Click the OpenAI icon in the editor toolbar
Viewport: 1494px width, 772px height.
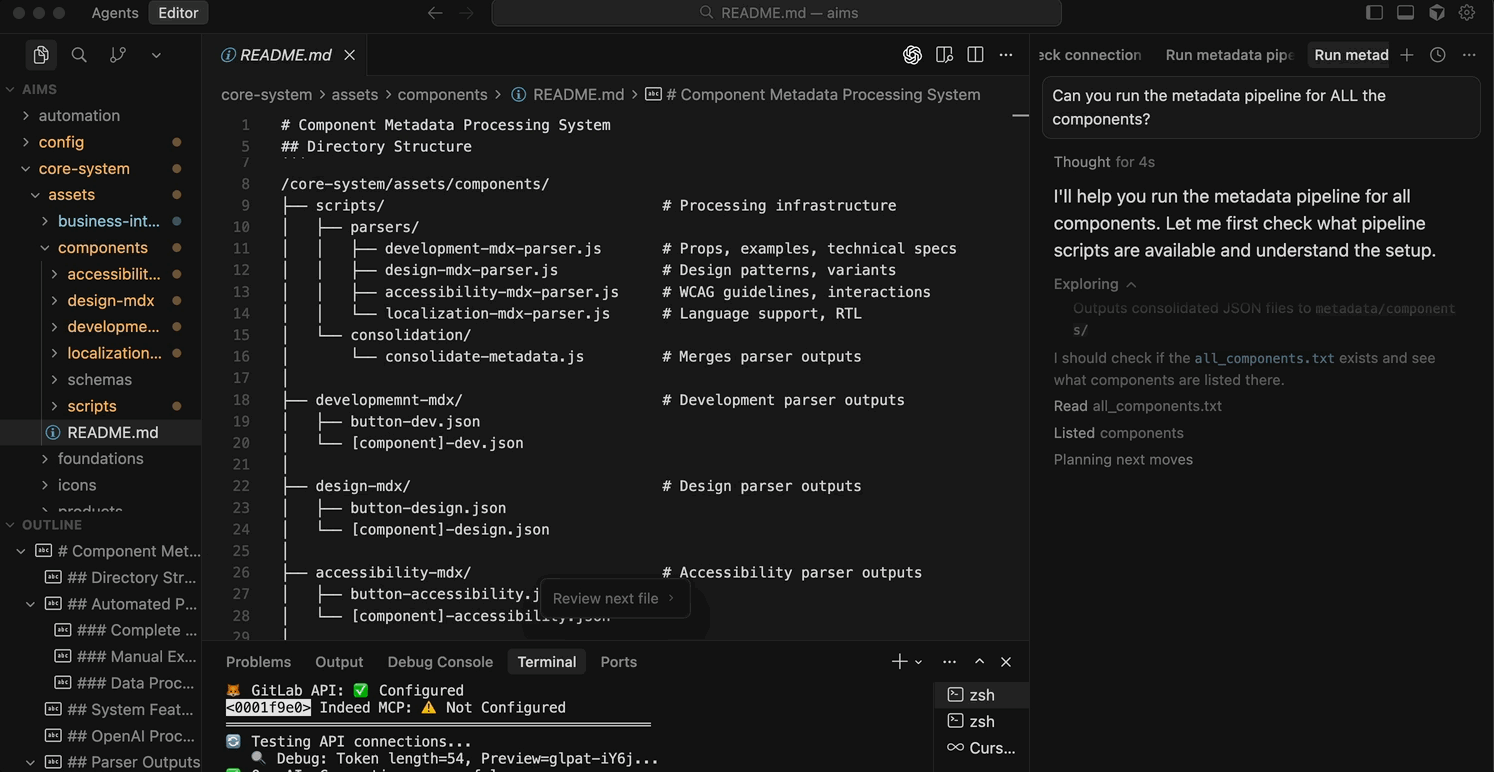pyautogui.click(x=912, y=55)
